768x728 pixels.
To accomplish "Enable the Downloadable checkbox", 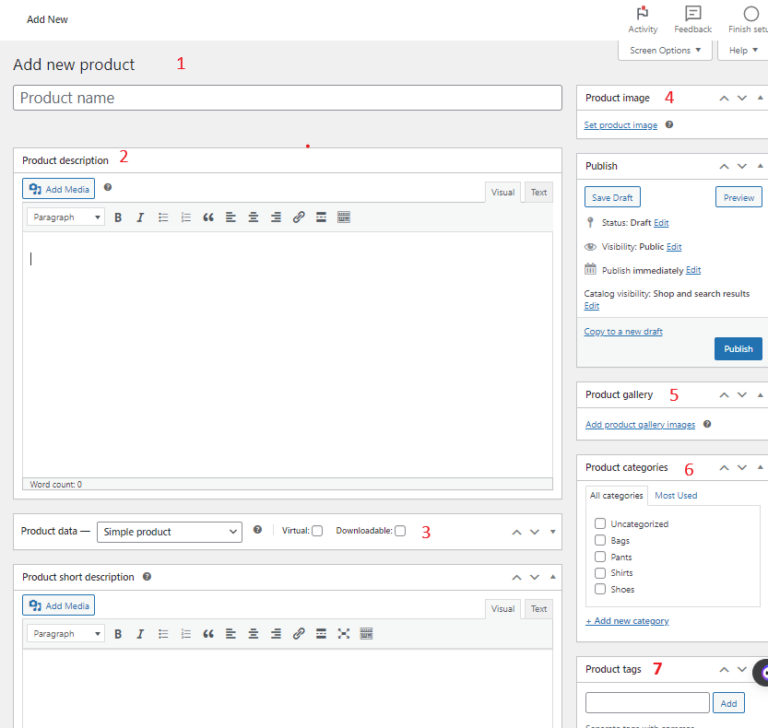I will tap(400, 531).
